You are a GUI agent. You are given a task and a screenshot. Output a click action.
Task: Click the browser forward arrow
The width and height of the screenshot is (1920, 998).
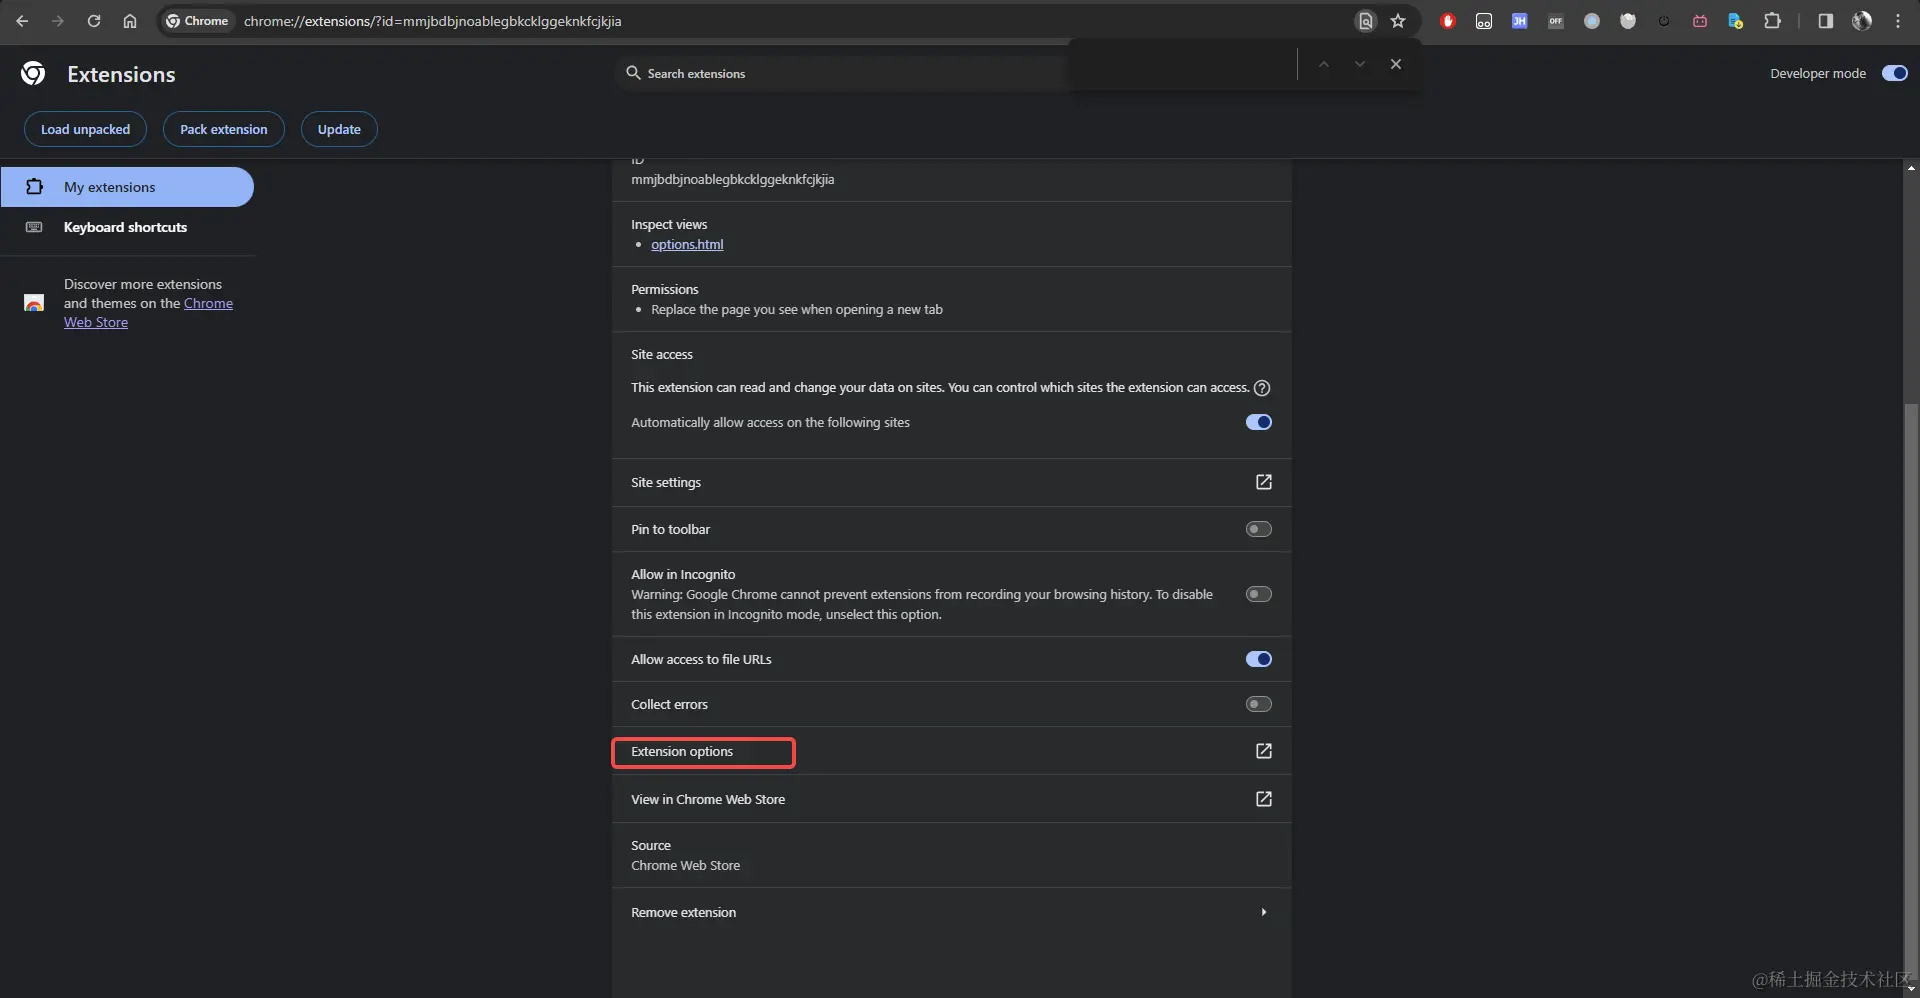coord(58,21)
